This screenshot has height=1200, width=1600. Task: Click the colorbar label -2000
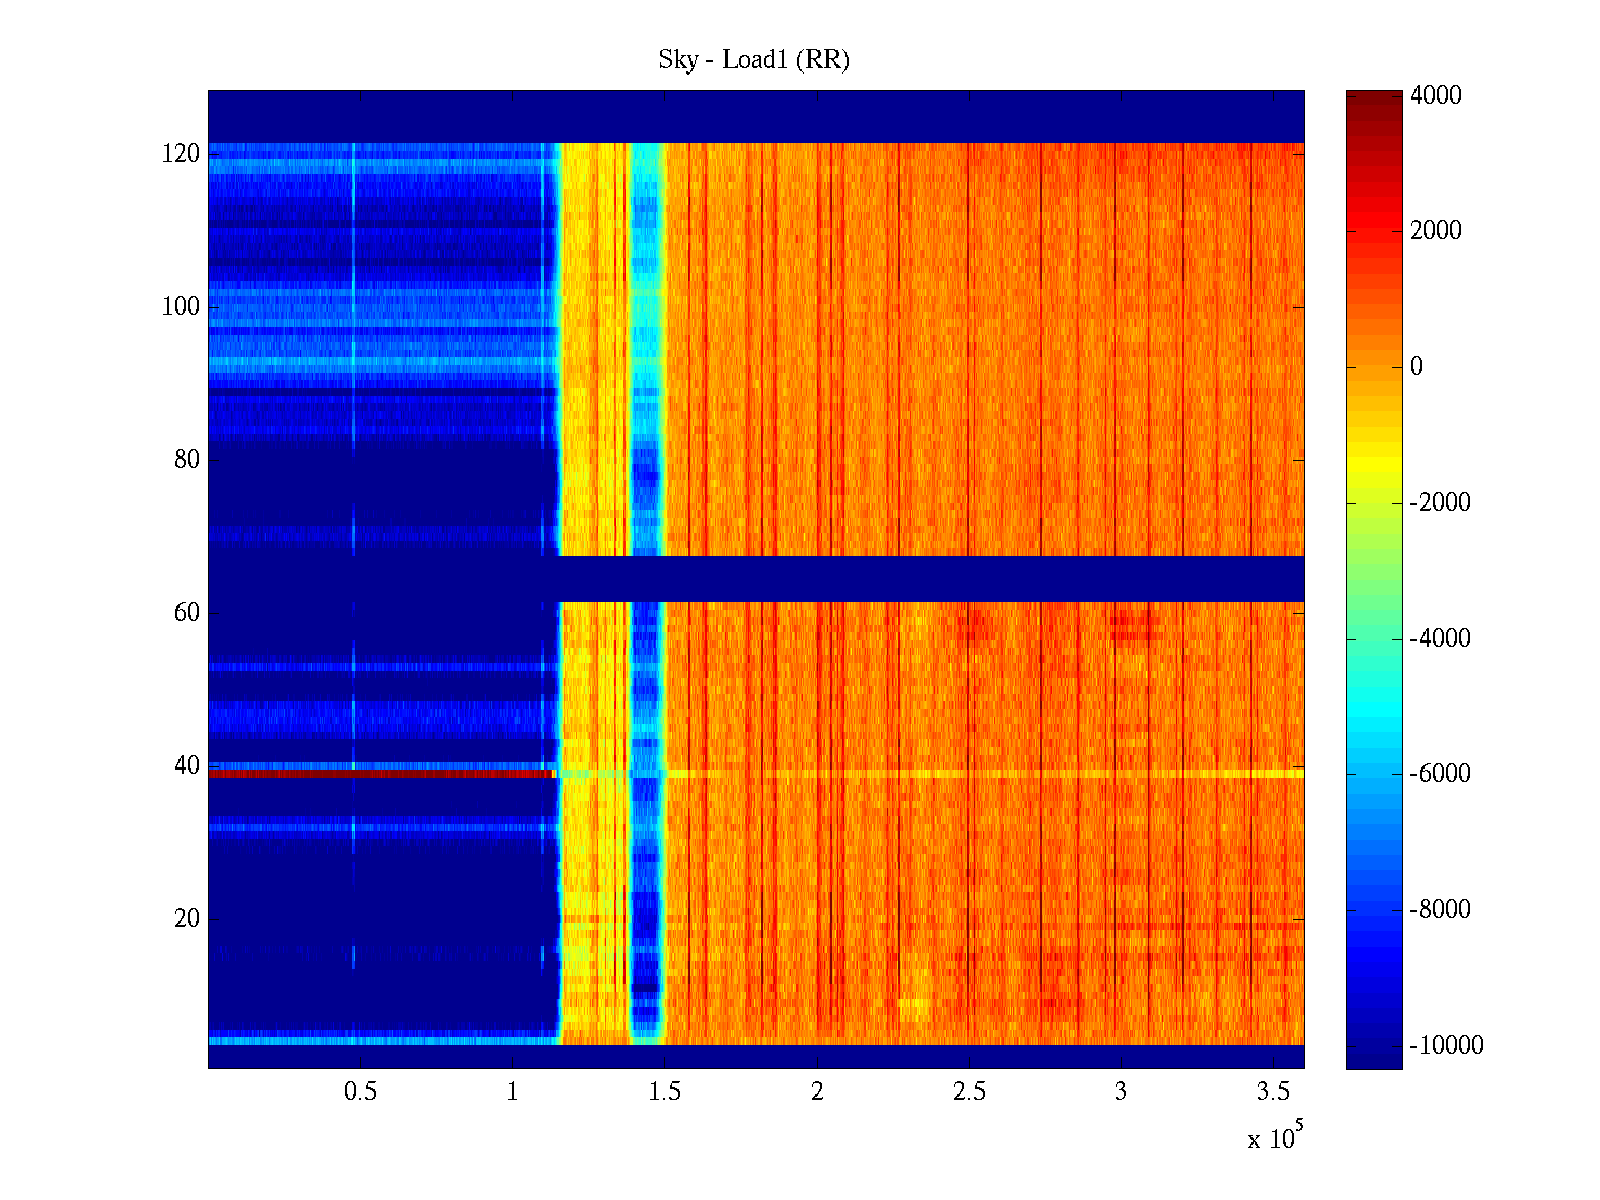pos(1439,503)
